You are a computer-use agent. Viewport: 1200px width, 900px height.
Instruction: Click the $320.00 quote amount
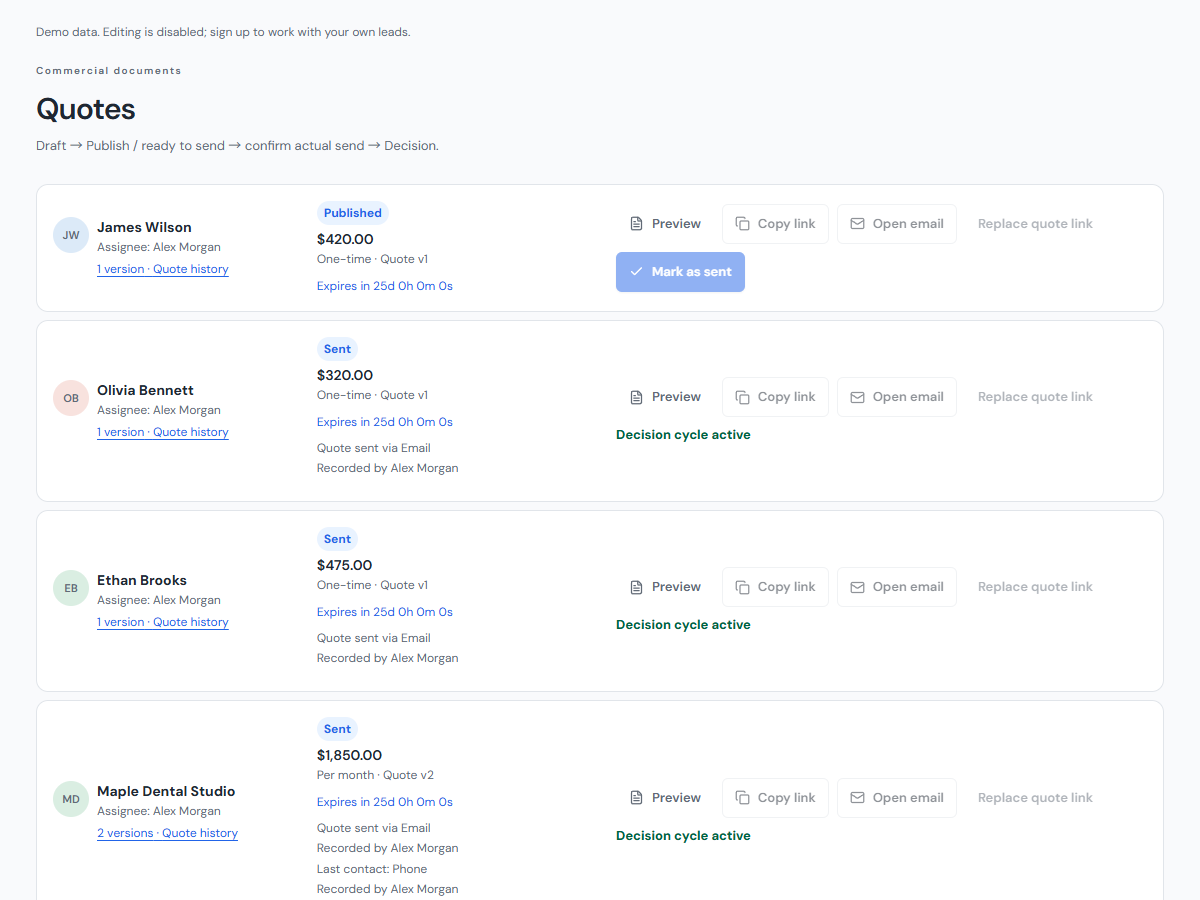(345, 375)
